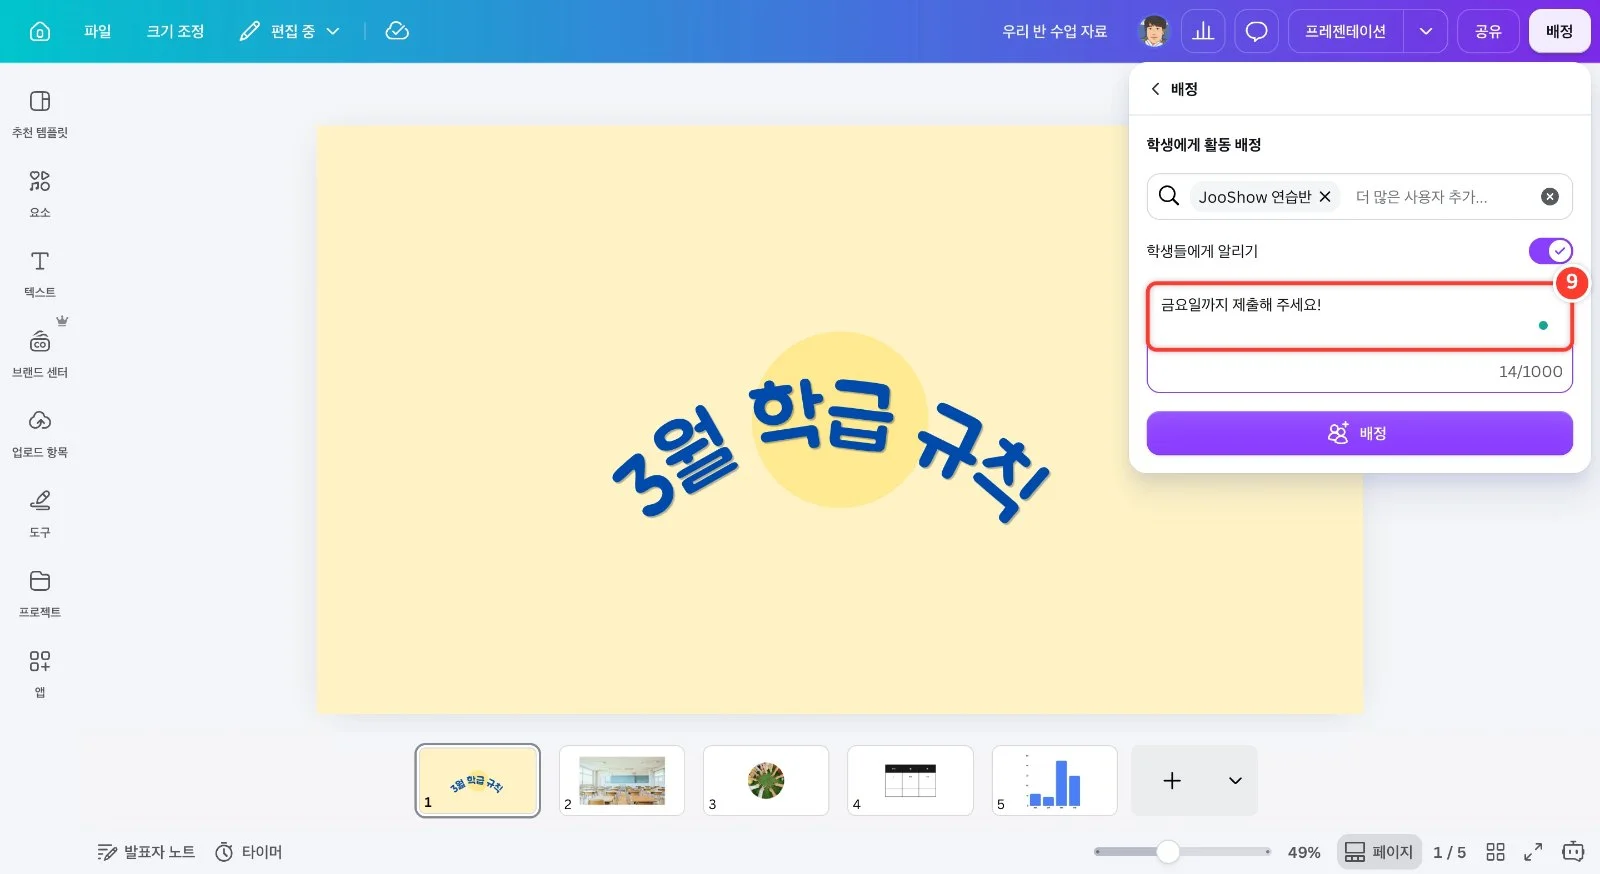Toggle the 페이지 thumbnails view

pyautogui.click(x=1379, y=852)
